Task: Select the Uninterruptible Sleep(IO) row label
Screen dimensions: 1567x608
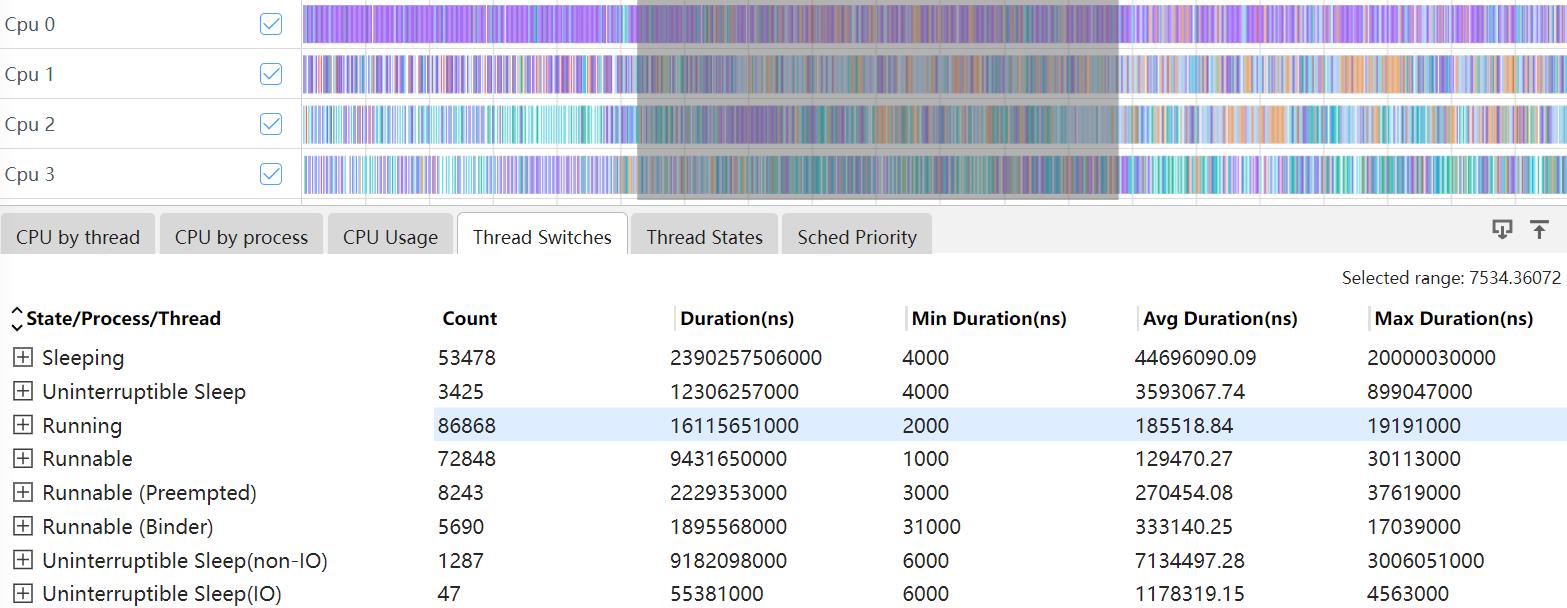Action: click(x=161, y=594)
